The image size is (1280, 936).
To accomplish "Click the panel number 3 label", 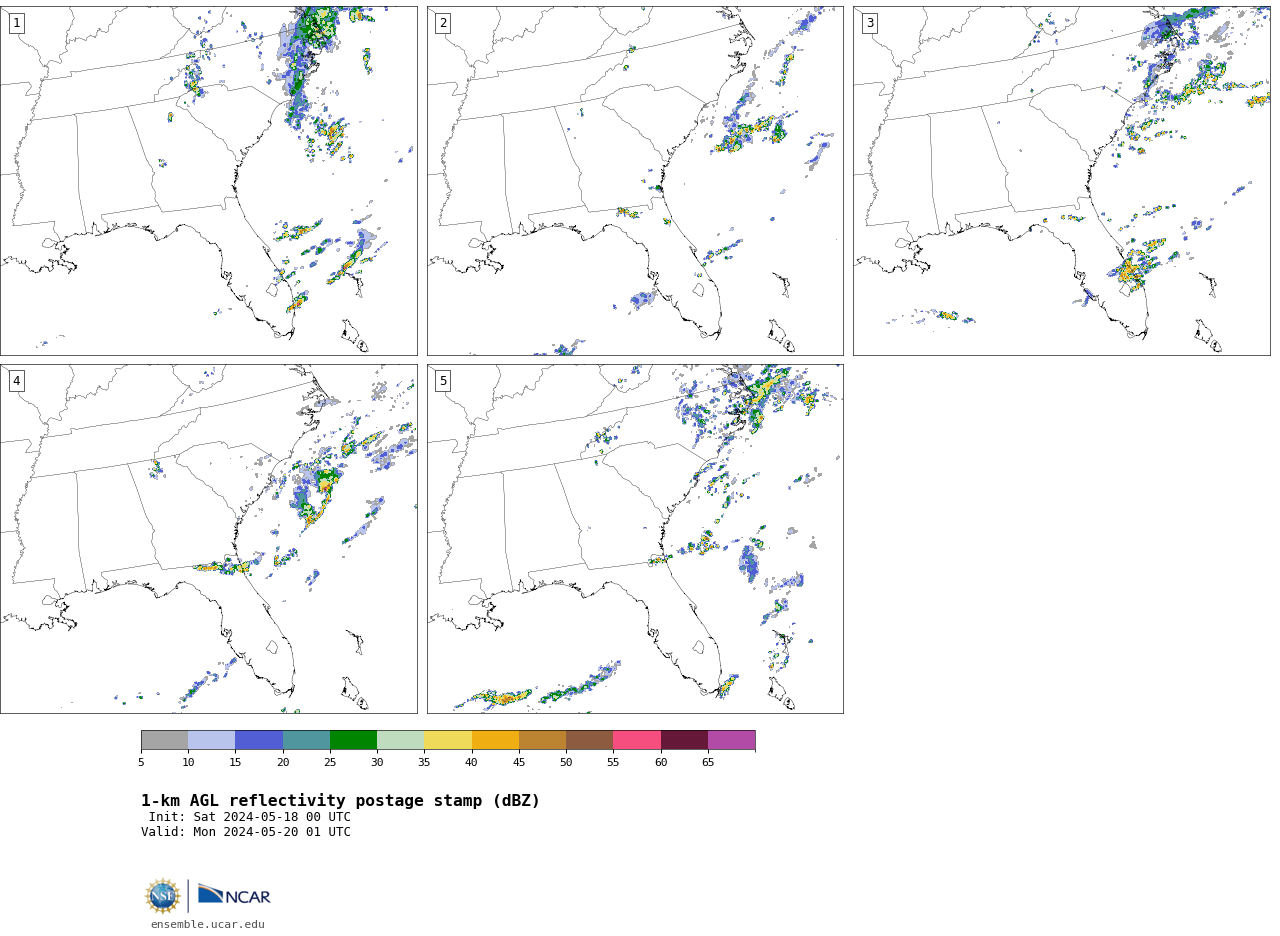I will pyautogui.click(x=869, y=23).
